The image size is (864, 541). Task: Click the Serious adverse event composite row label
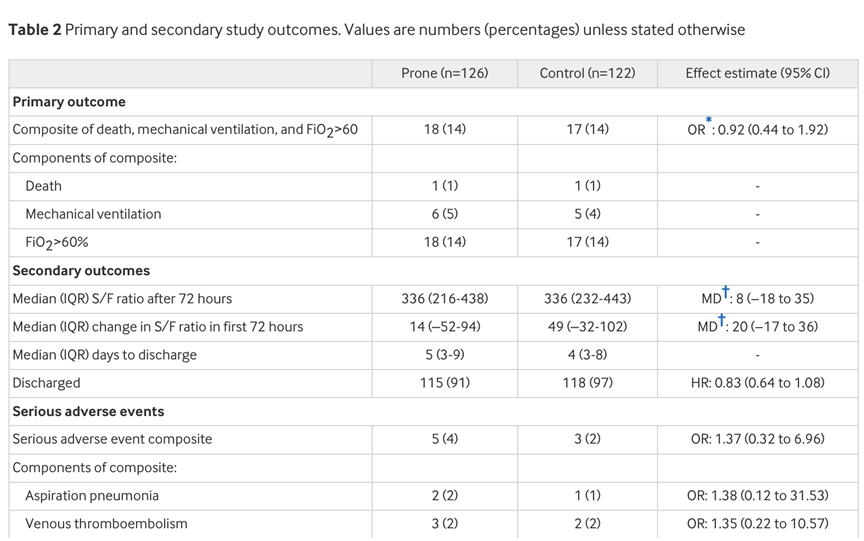click(x=112, y=439)
